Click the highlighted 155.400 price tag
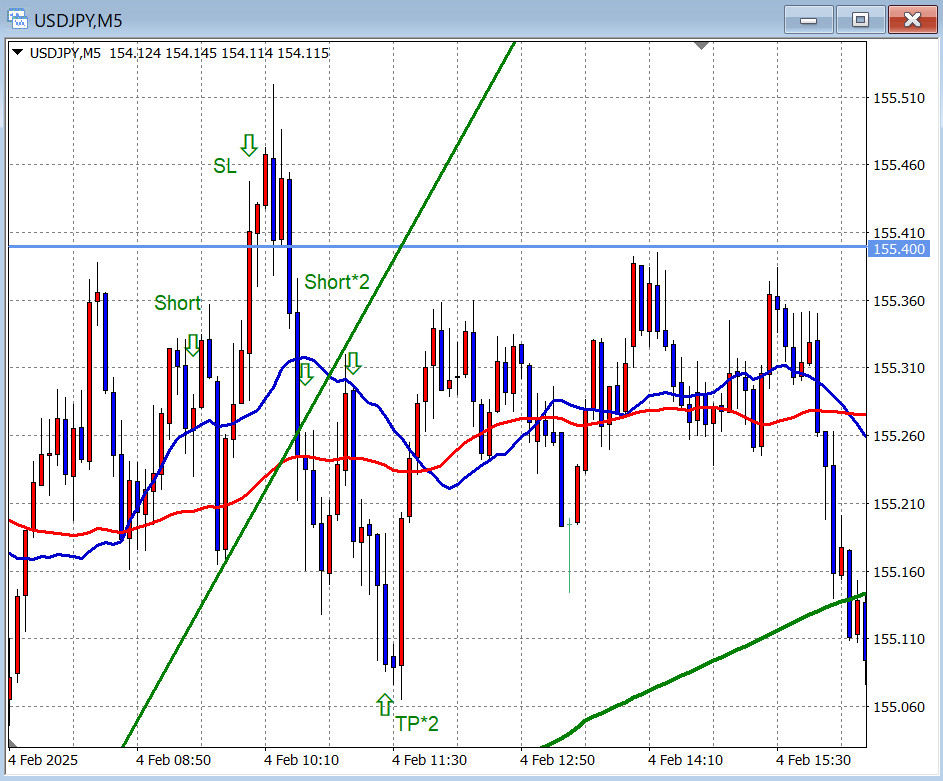The height and width of the screenshot is (781, 943). pyautogui.click(x=900, y=248)
